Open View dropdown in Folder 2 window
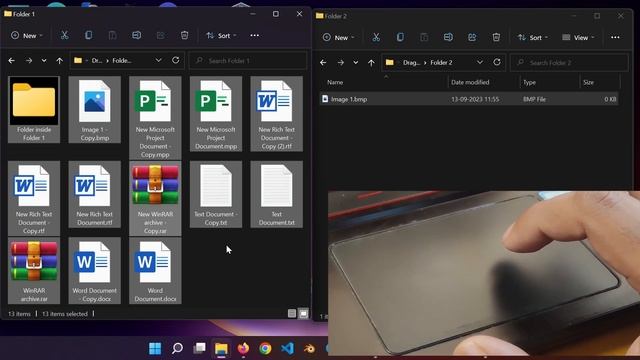Image resolution: width=640 pixels, height=360 pixels. point(578,38)
